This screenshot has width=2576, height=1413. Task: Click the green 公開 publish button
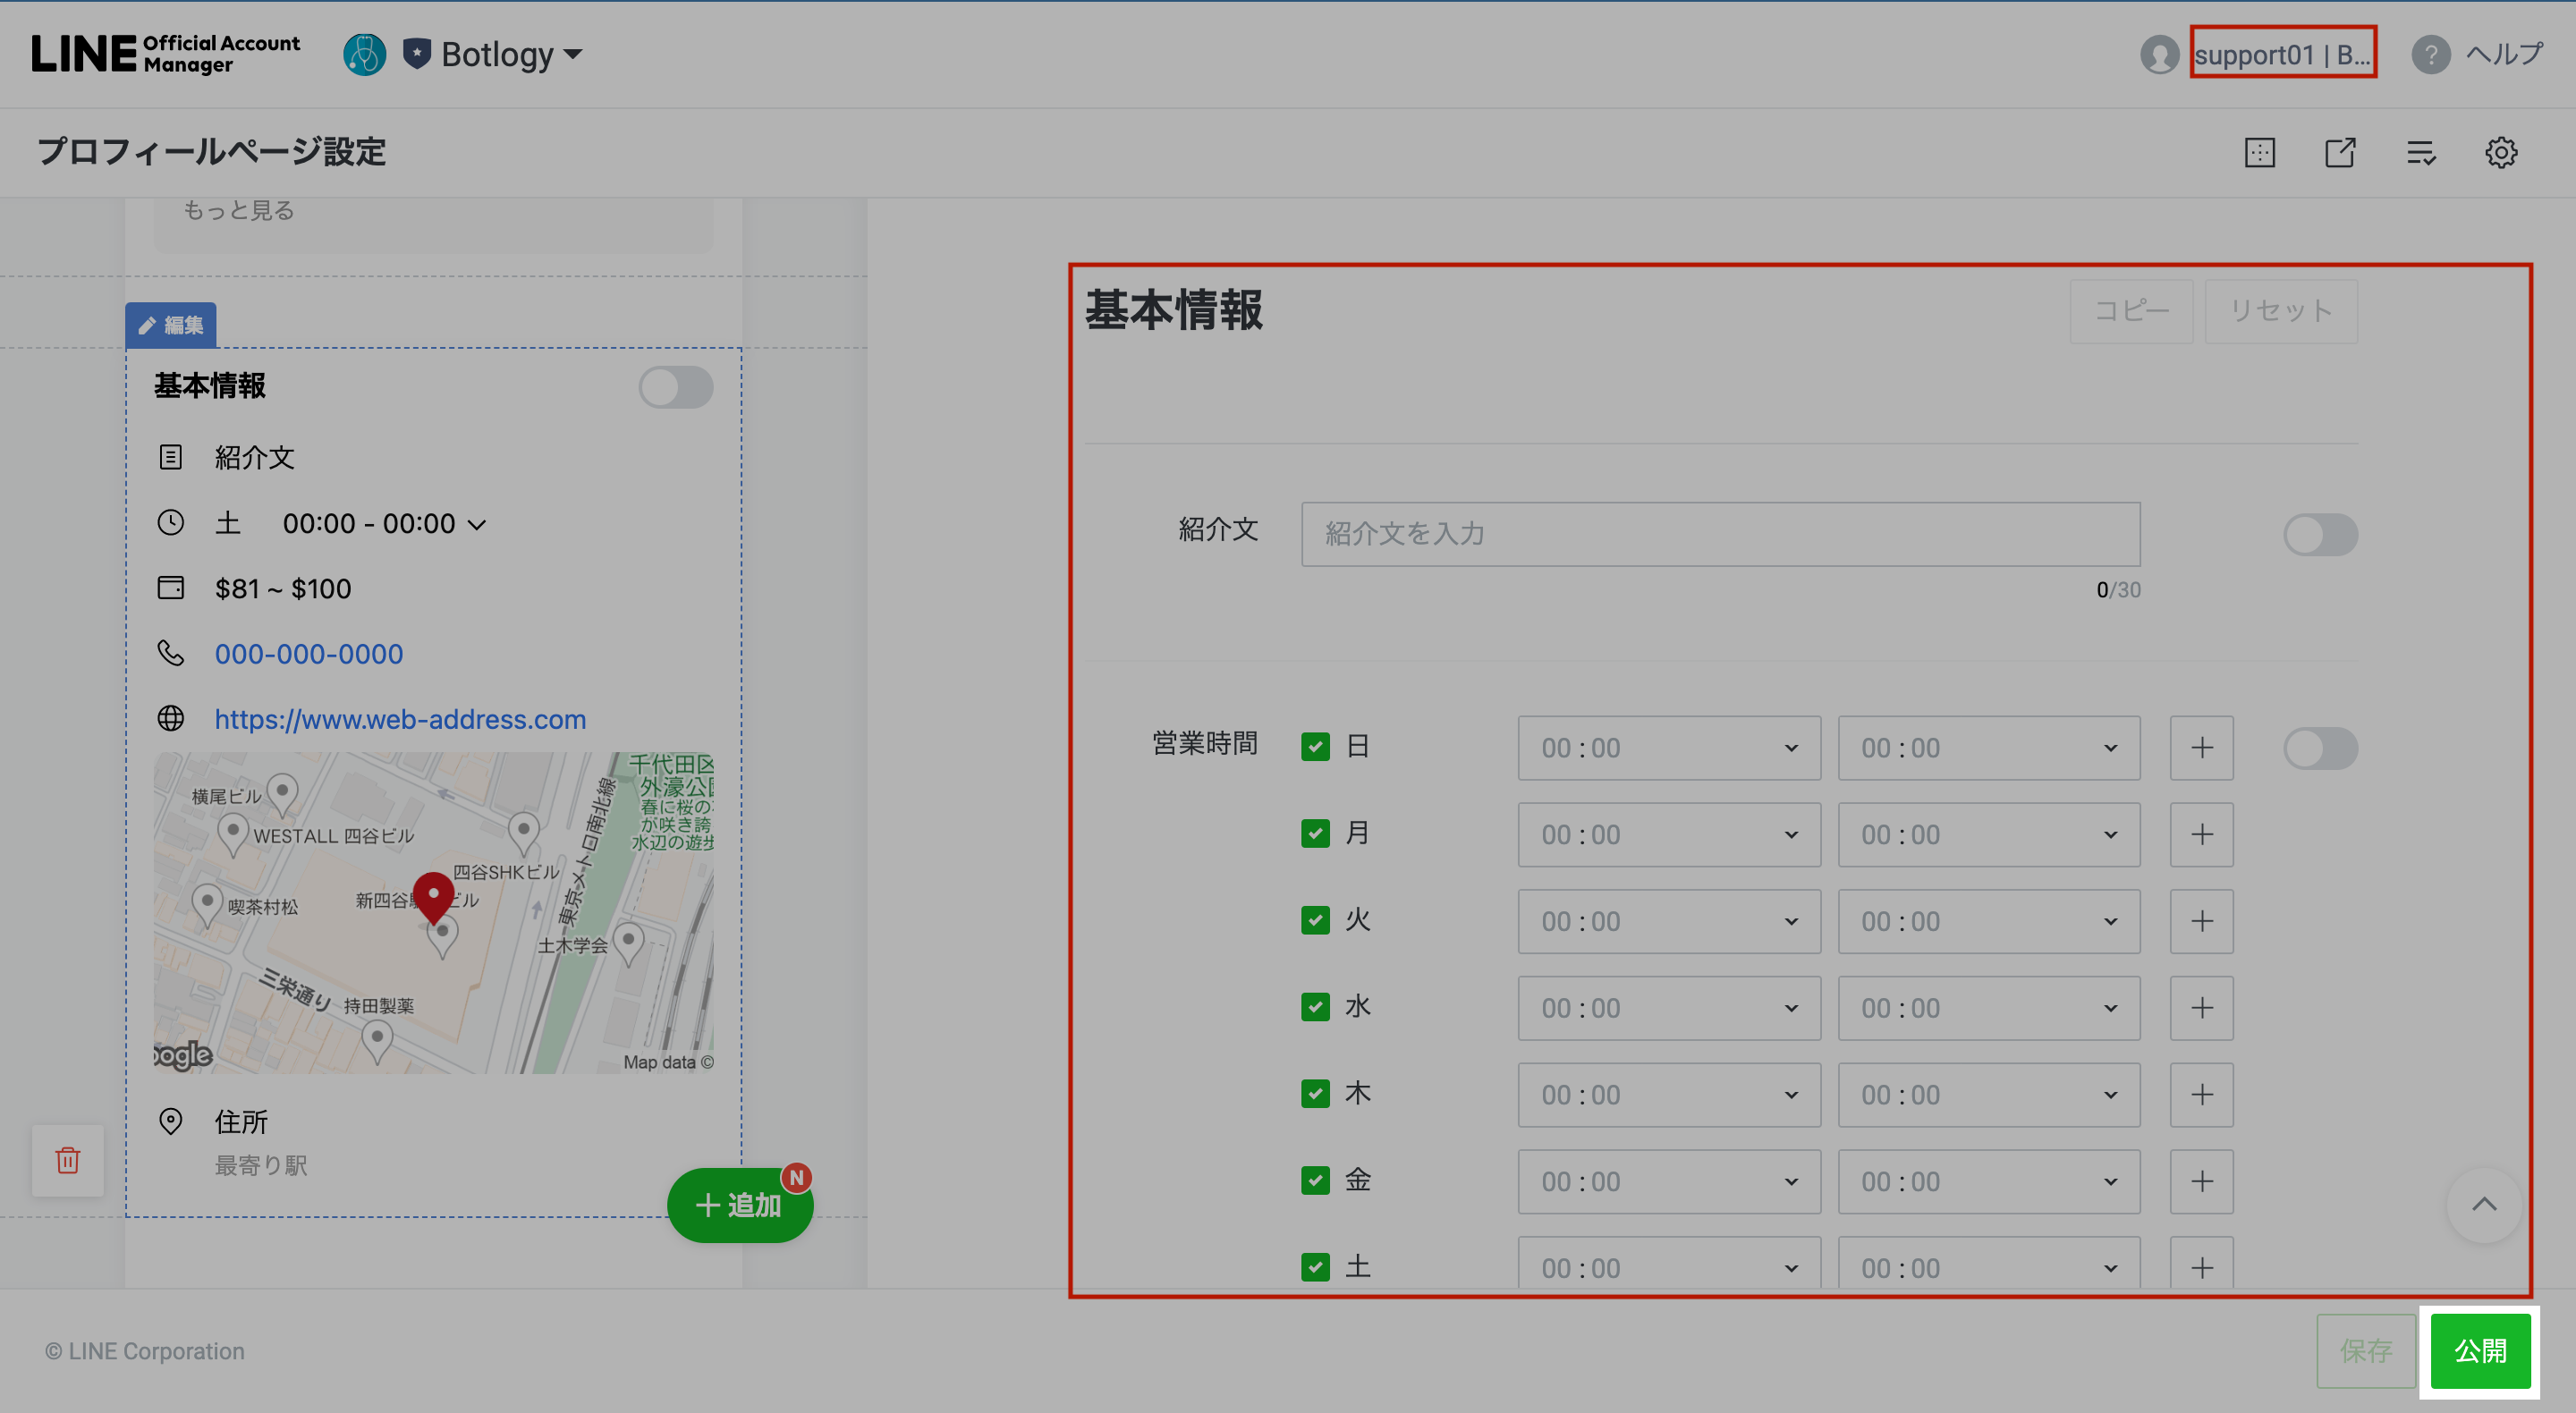(2479, 1351)
